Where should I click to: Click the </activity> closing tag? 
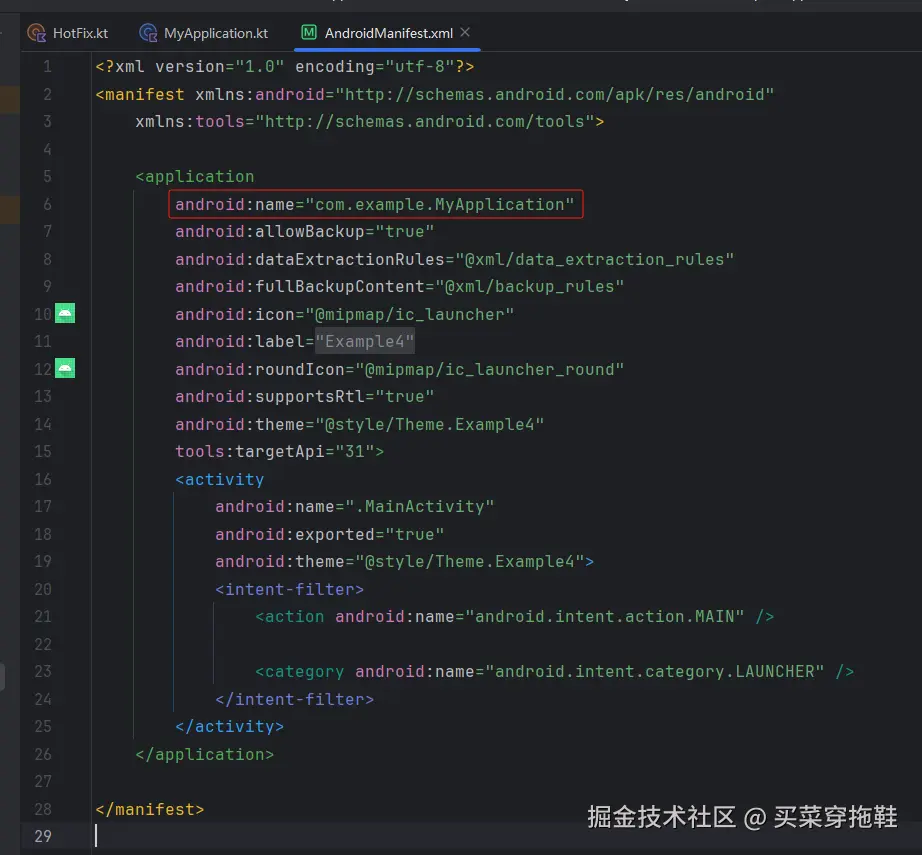pos(229,726)
